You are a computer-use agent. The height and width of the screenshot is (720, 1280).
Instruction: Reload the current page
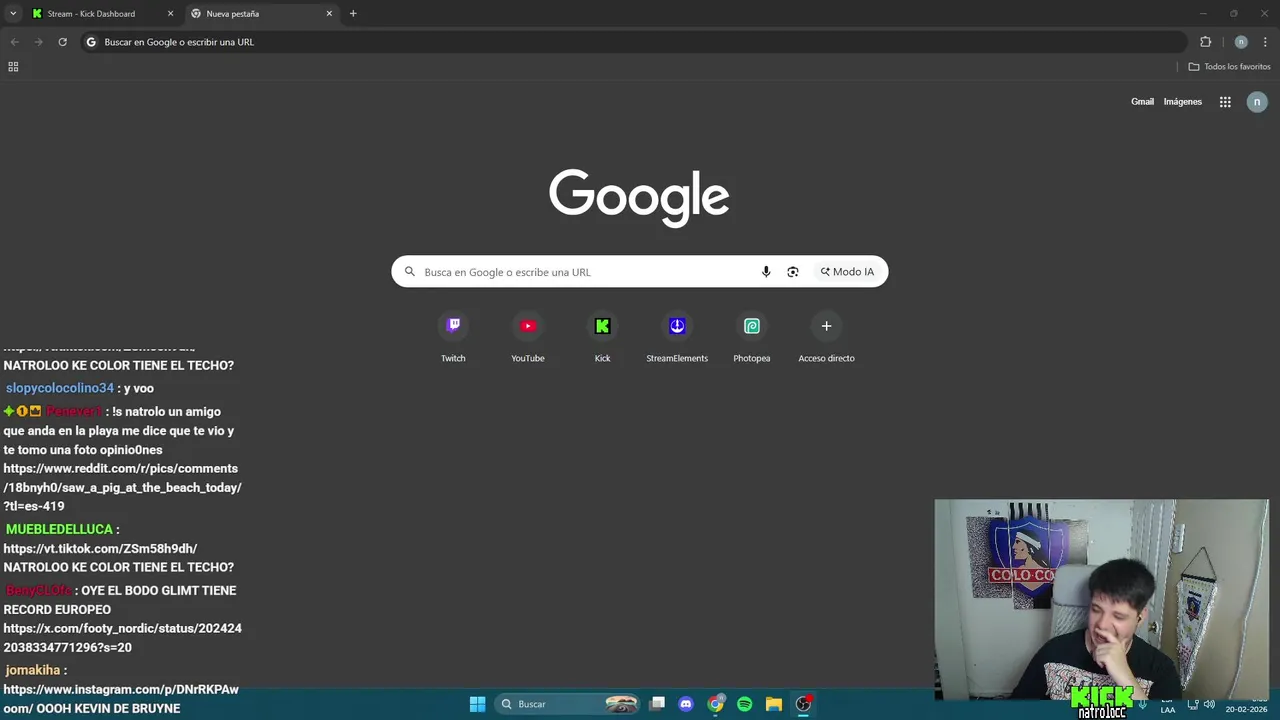pos(62,42)
